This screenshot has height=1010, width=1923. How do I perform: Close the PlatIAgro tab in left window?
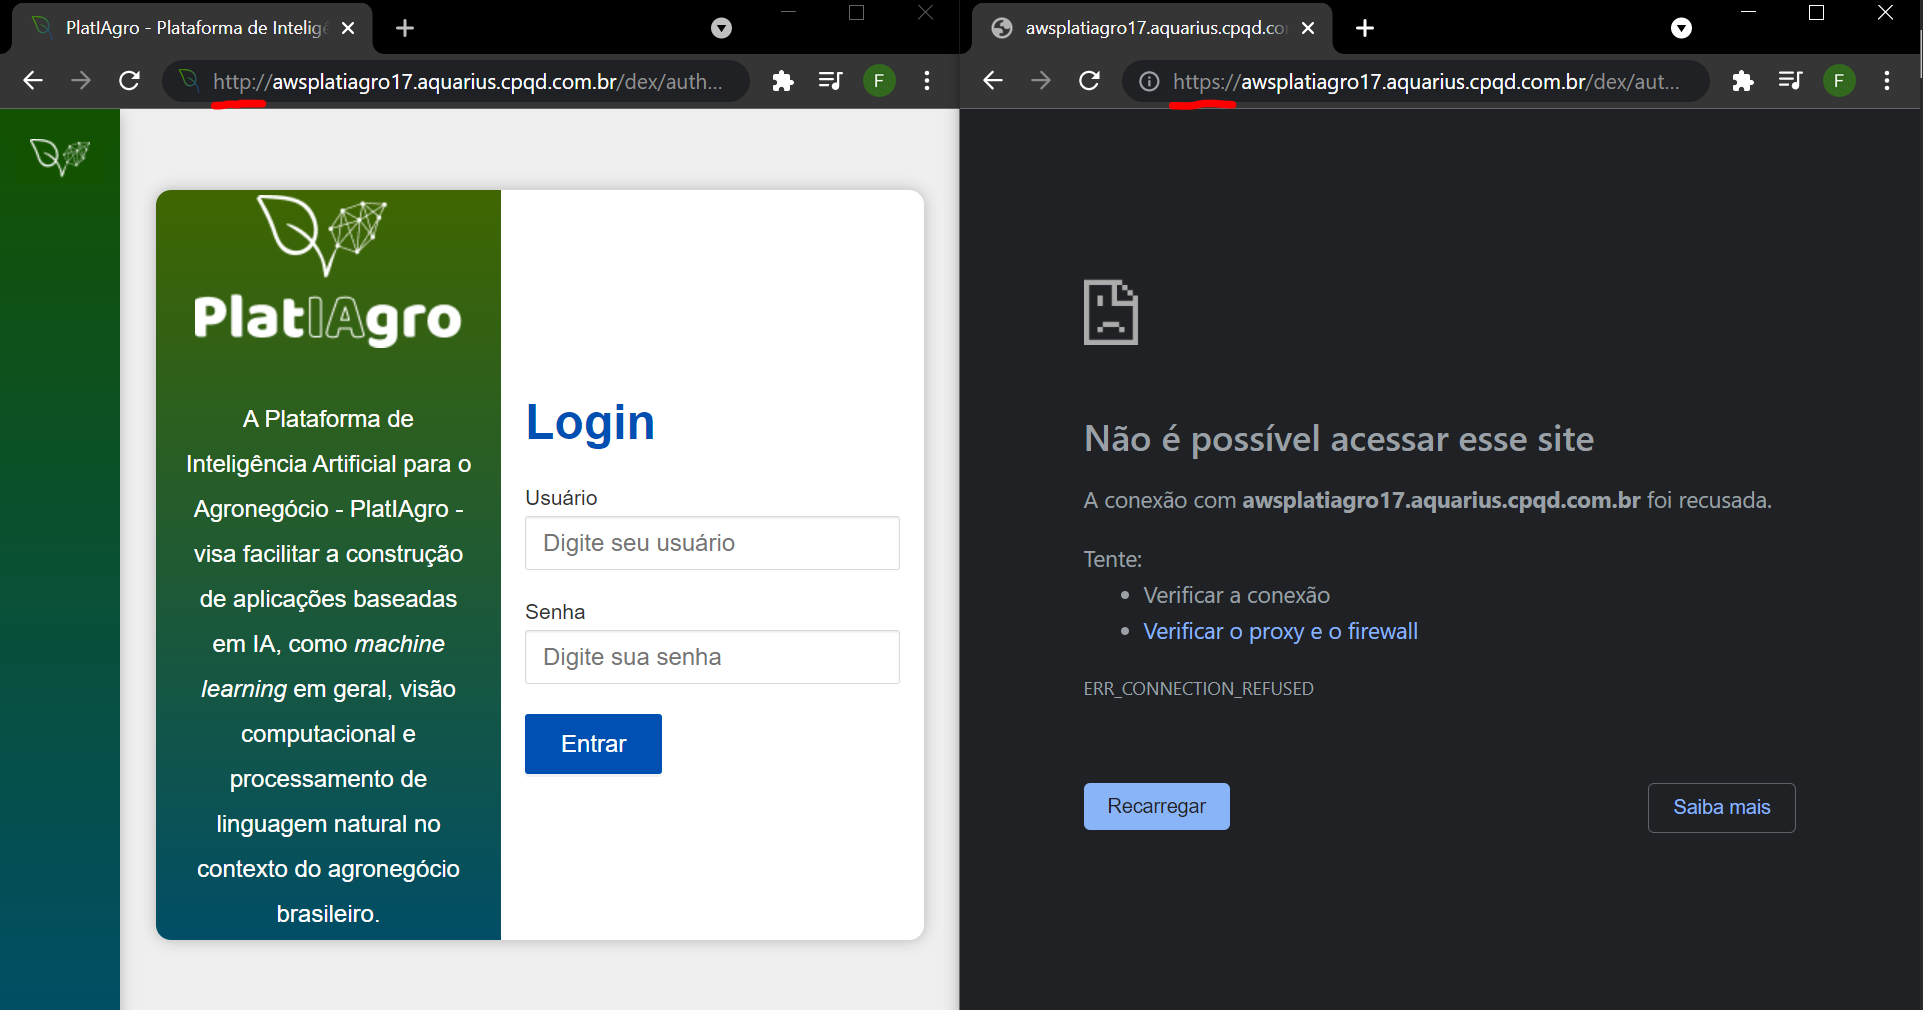(x=348, y=28)
